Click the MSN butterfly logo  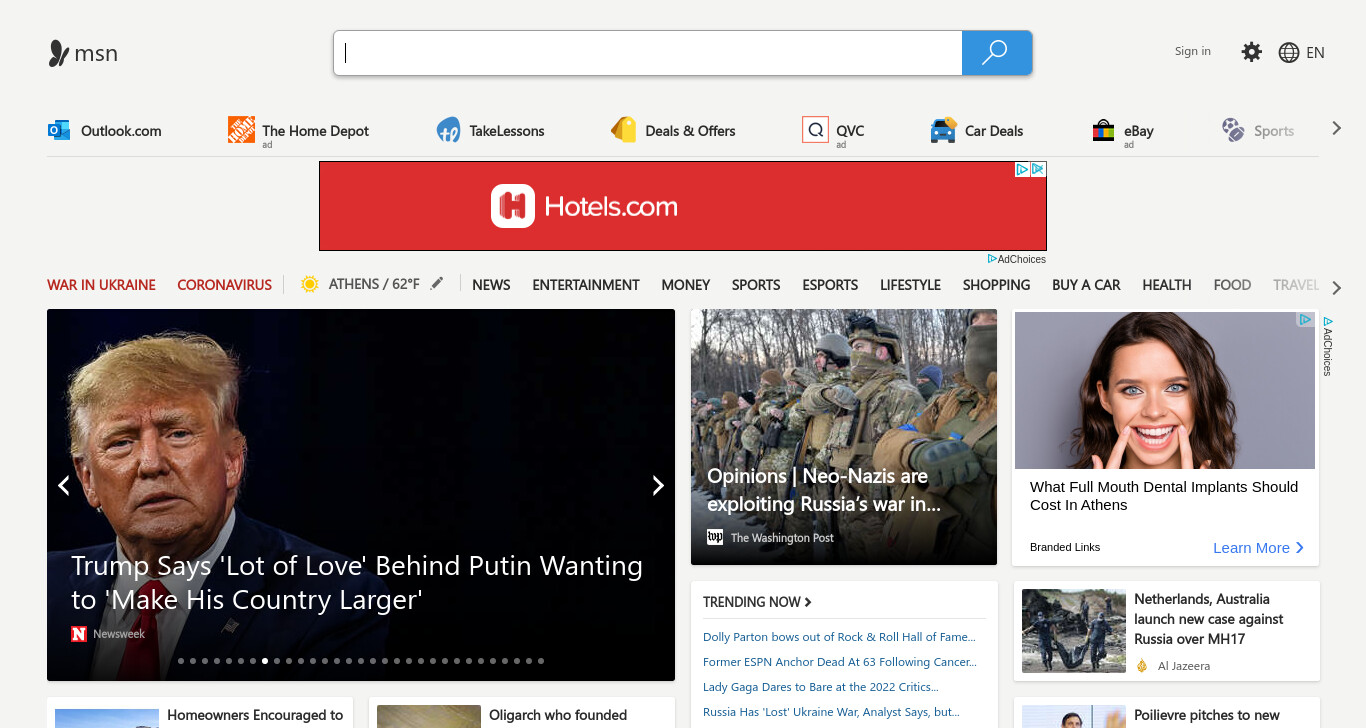(59, 53)
